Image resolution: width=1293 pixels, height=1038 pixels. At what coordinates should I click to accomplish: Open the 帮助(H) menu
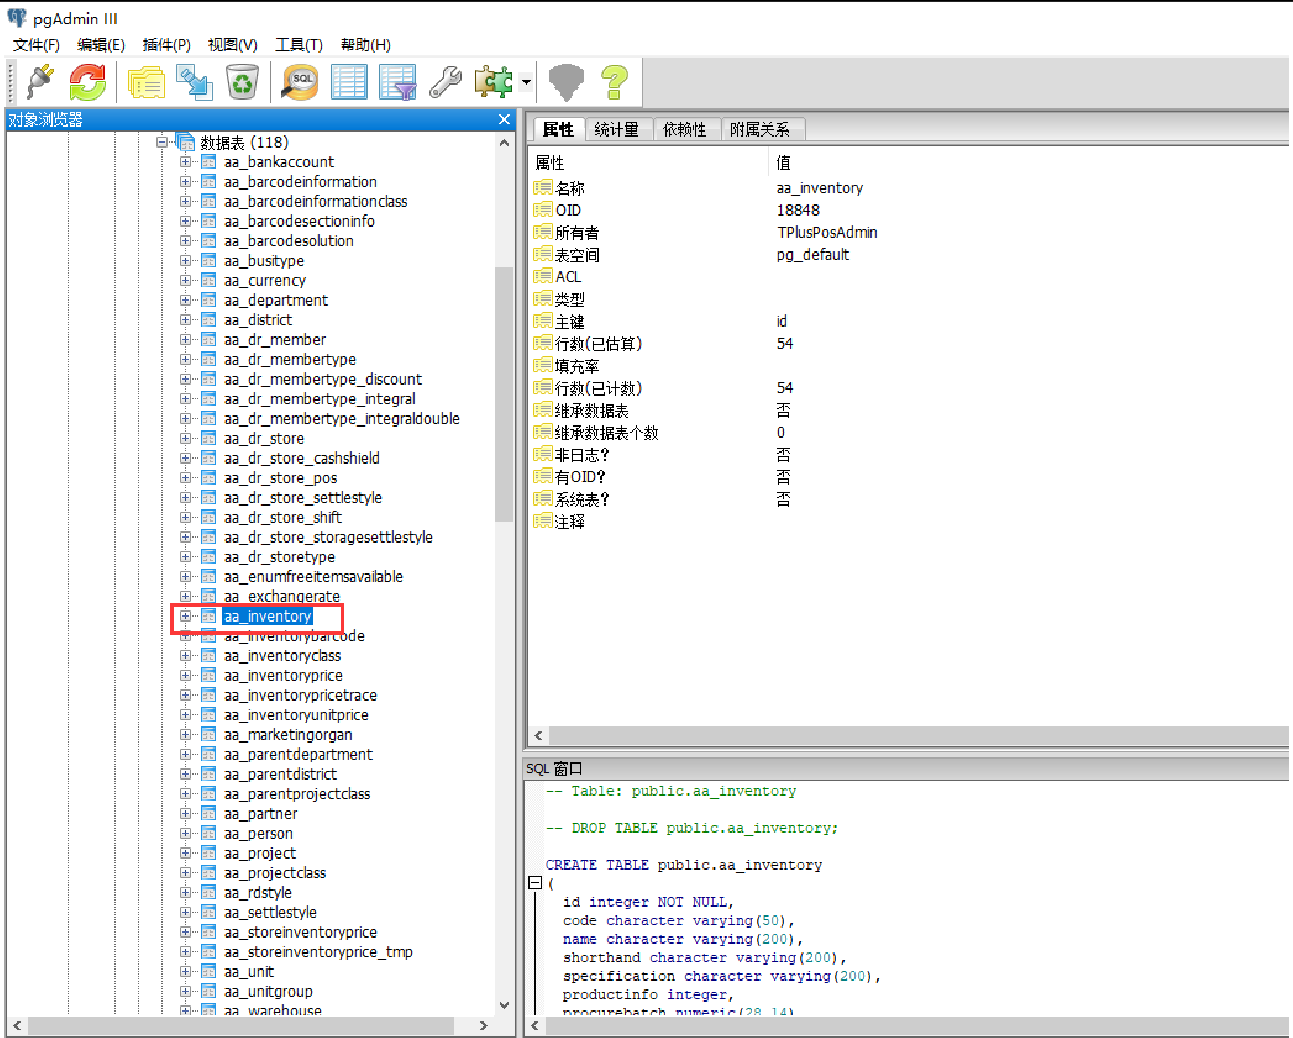pyautogui.click(x=366, y=44)
